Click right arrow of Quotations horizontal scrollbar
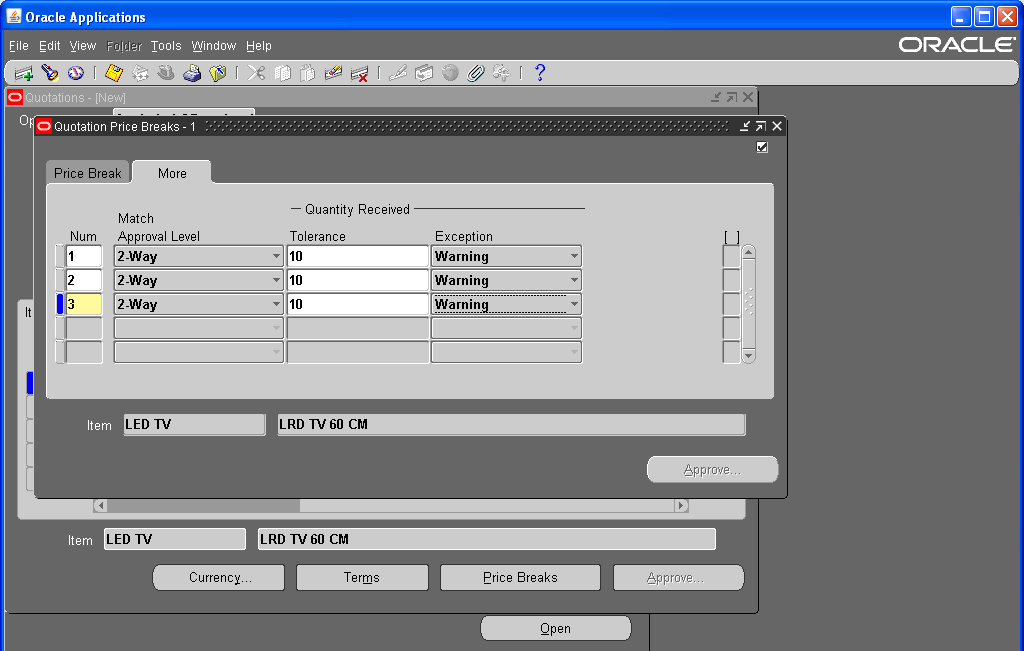Image resolution: width=1024 pixels, height=651 pixels. coord(681,505)
